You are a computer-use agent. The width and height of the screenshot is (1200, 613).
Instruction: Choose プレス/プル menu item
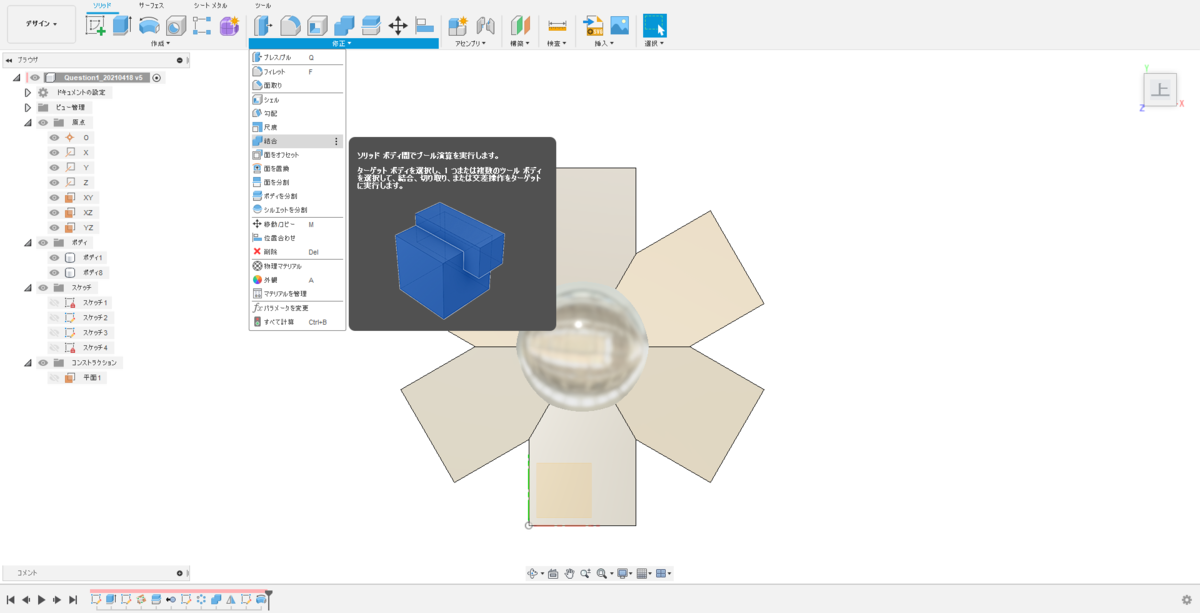pyautogui.click(x=298, y=58)
